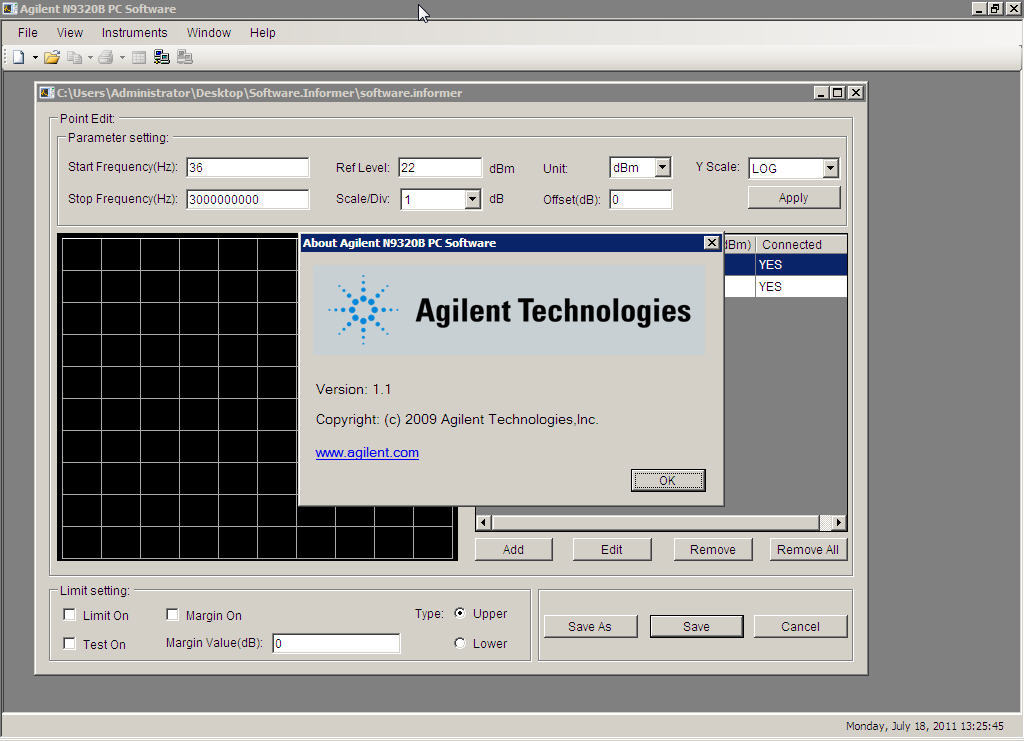Image resolution: width=1024 pixels, height=741 pixels.
Task: Click the Connect instrument computers icon
Action: (161, 57)
